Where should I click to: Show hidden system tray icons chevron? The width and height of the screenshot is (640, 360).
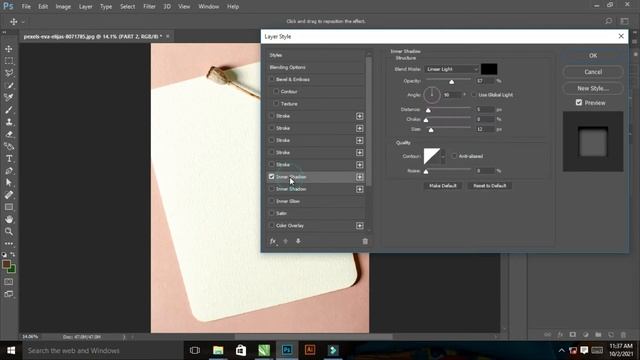(562, 350)
